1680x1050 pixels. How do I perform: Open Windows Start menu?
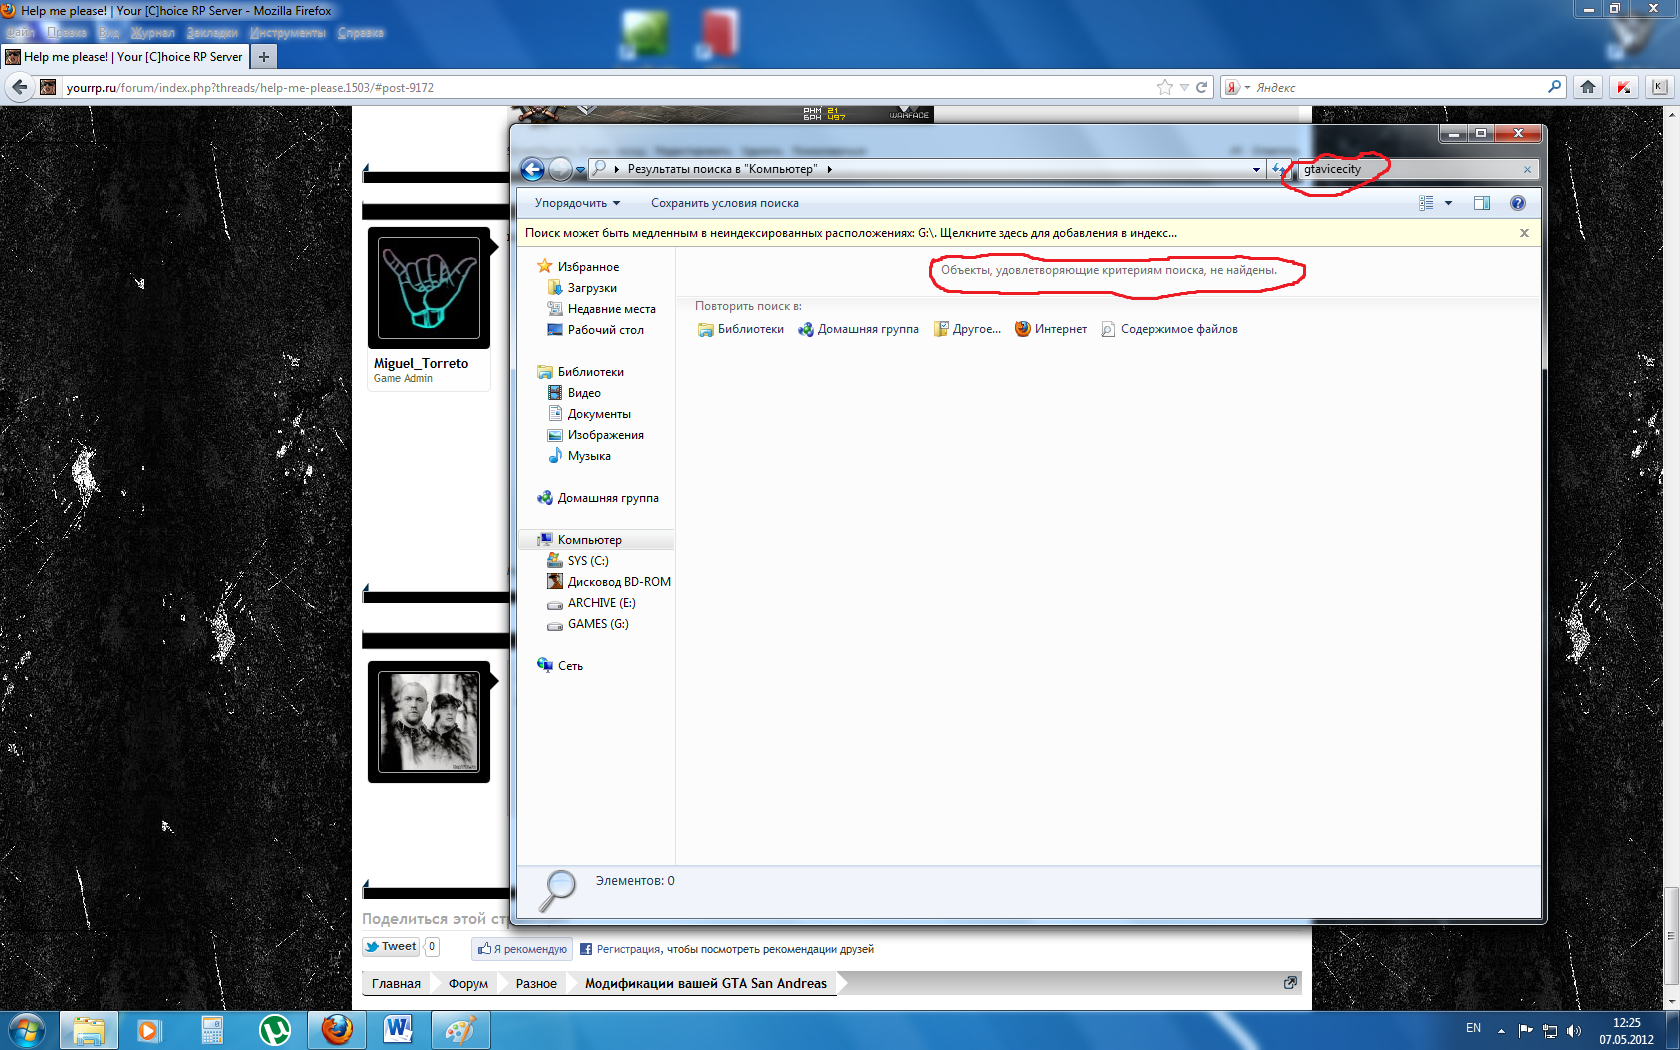[x=27, y=1030]
